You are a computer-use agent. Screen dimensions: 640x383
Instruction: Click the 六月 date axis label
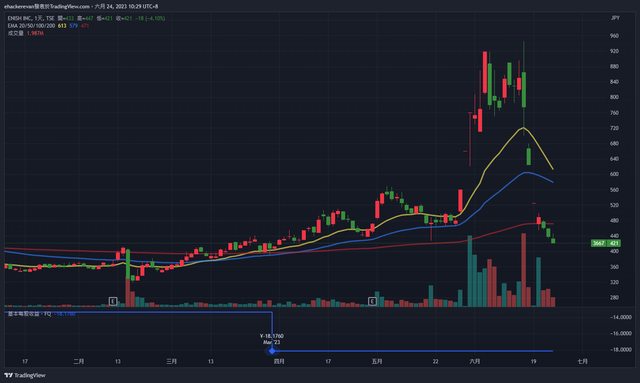point(475,361)
